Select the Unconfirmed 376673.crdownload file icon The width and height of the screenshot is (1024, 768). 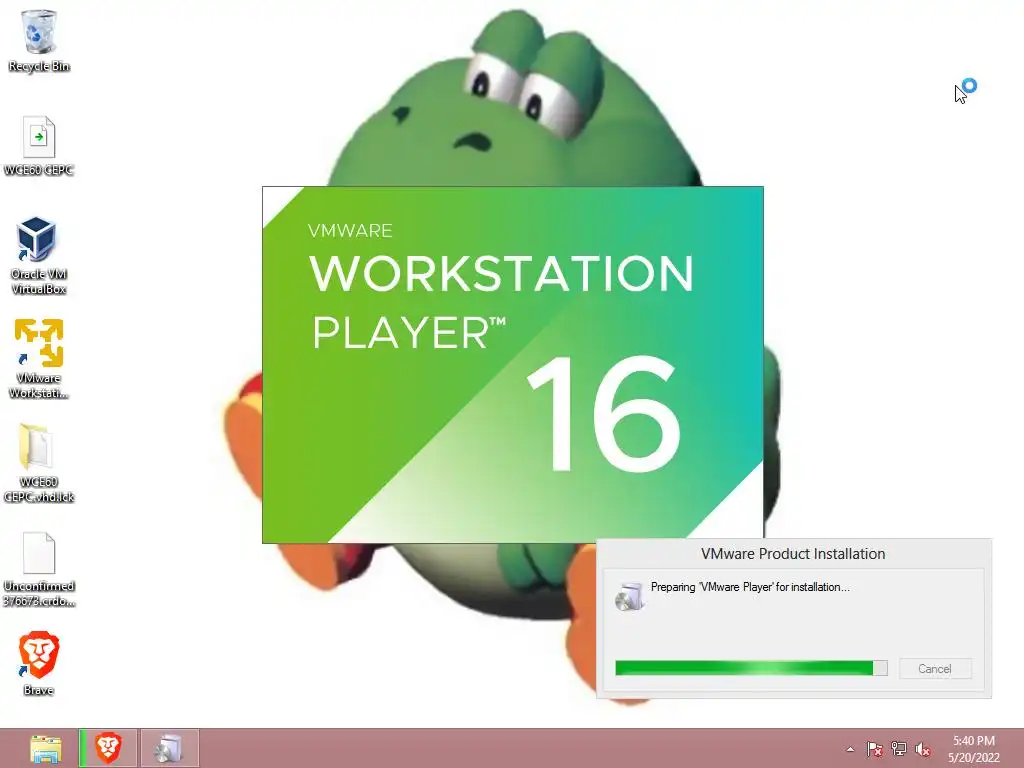click(39, 569)
